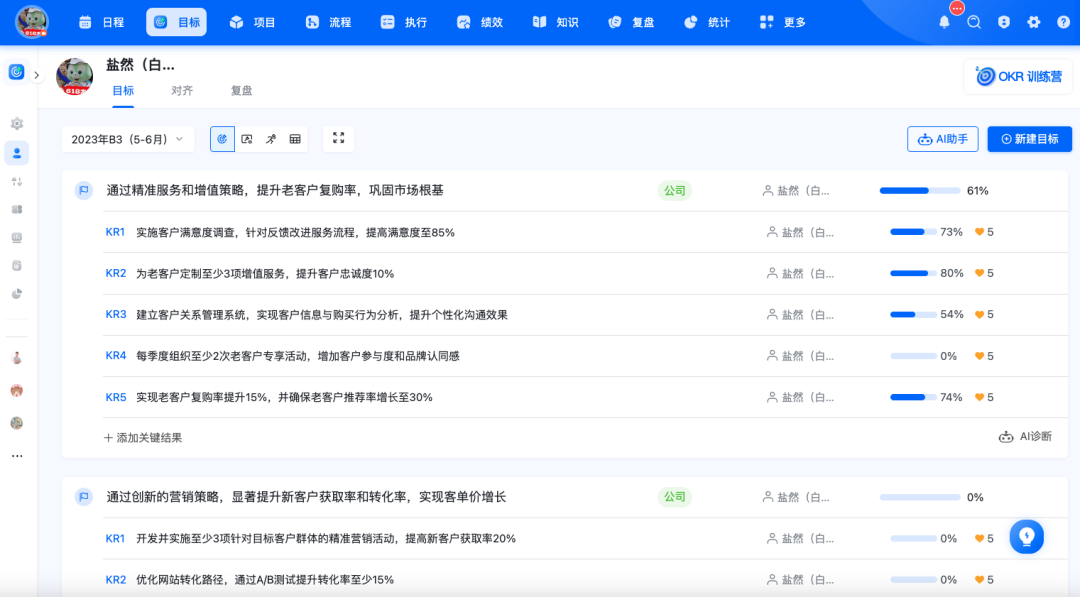
Task: Open KR2 优化网站转化路径 key result
Action: pos(264,580)
